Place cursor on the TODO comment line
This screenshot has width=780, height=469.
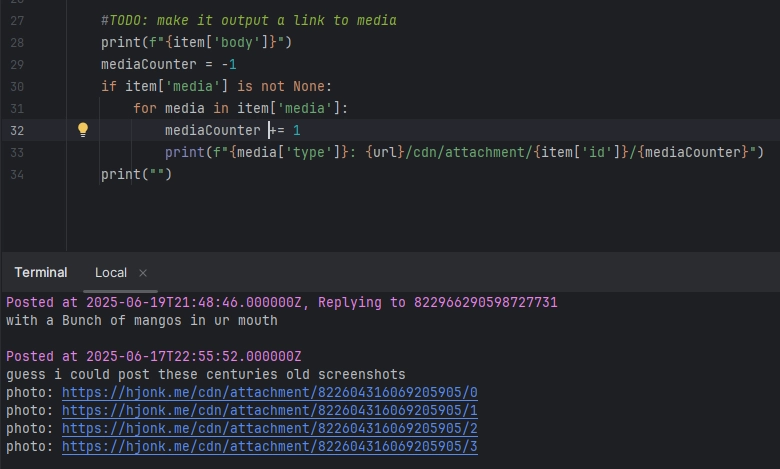249,20
